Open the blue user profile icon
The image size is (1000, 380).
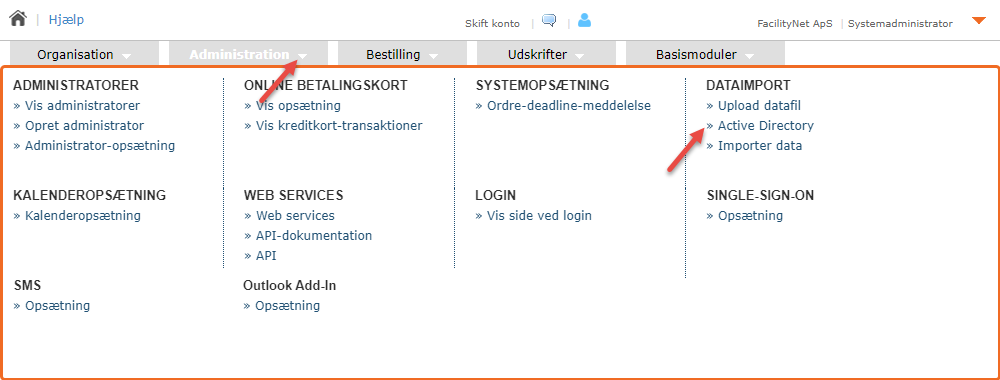click(x=584, y=20)
